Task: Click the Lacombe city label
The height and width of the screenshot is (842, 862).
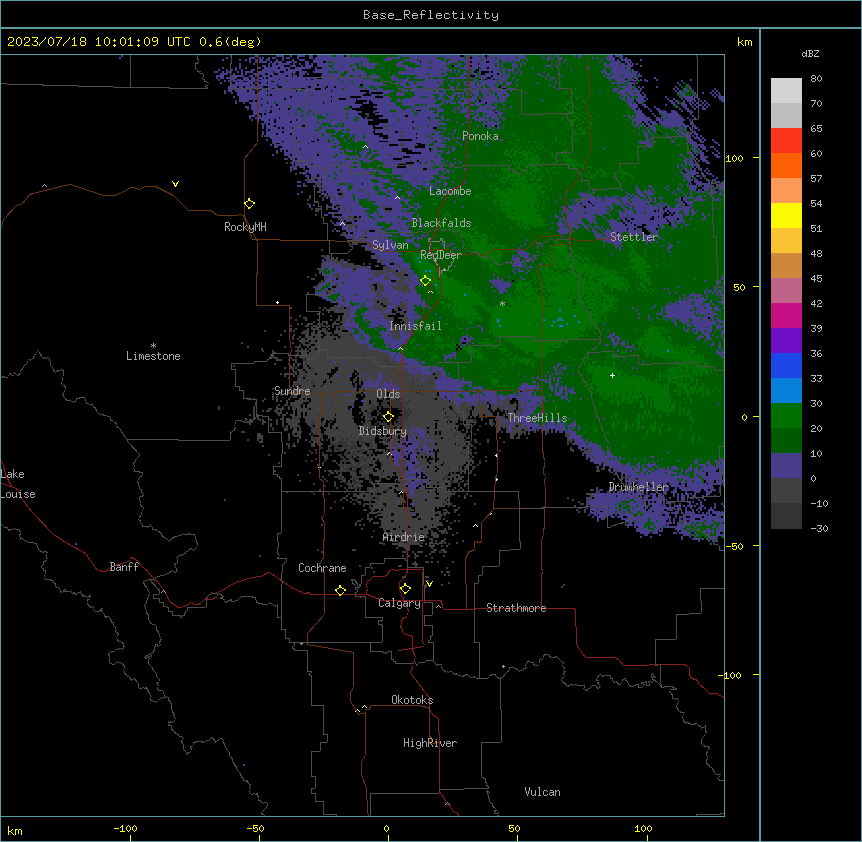Action: [x=450, y=191]
